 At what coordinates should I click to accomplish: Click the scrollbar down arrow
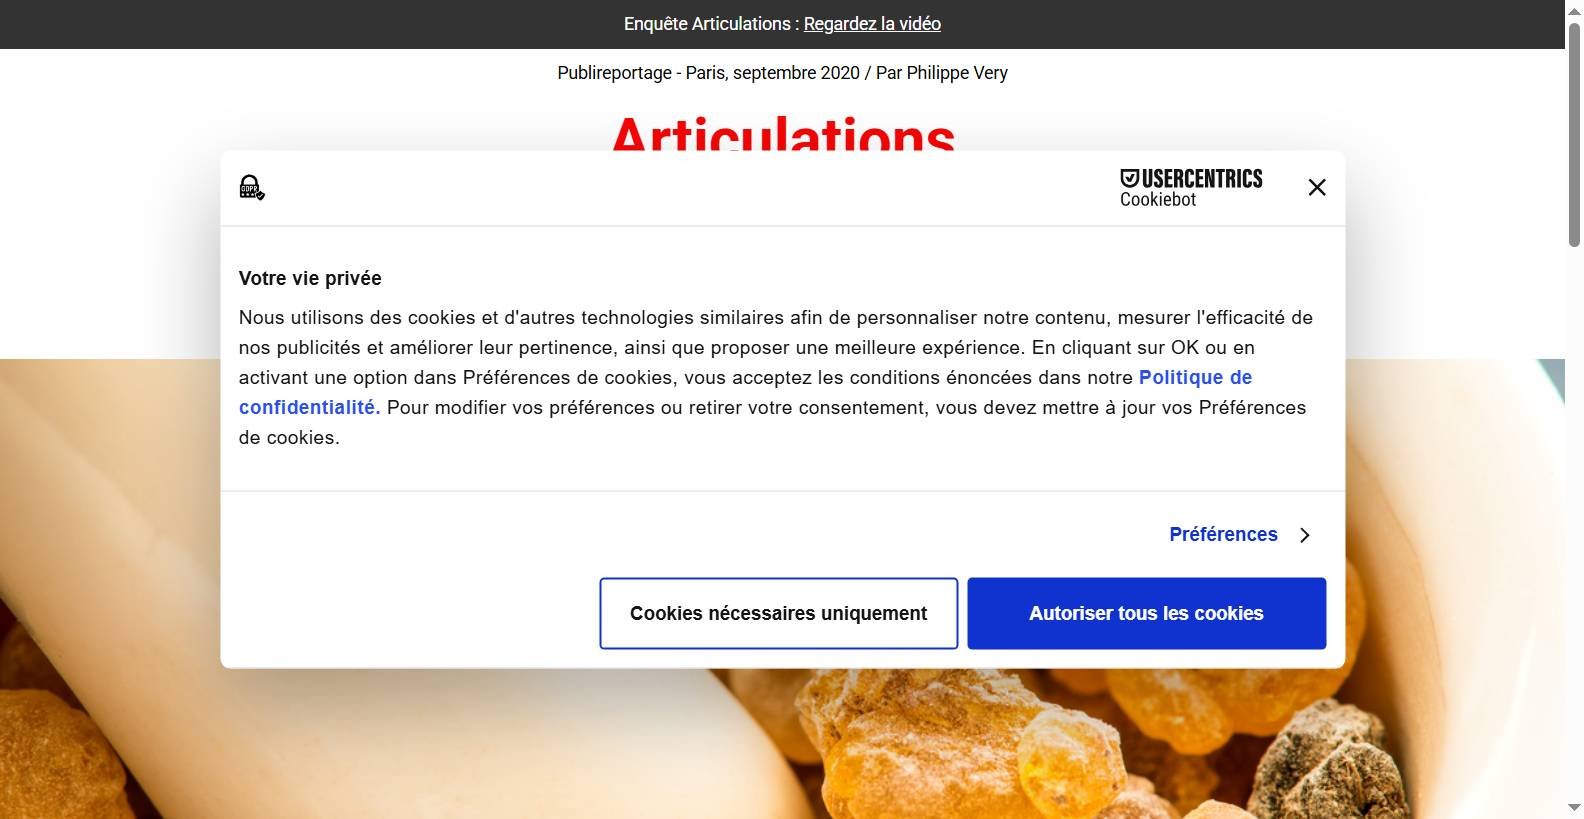1574,808
